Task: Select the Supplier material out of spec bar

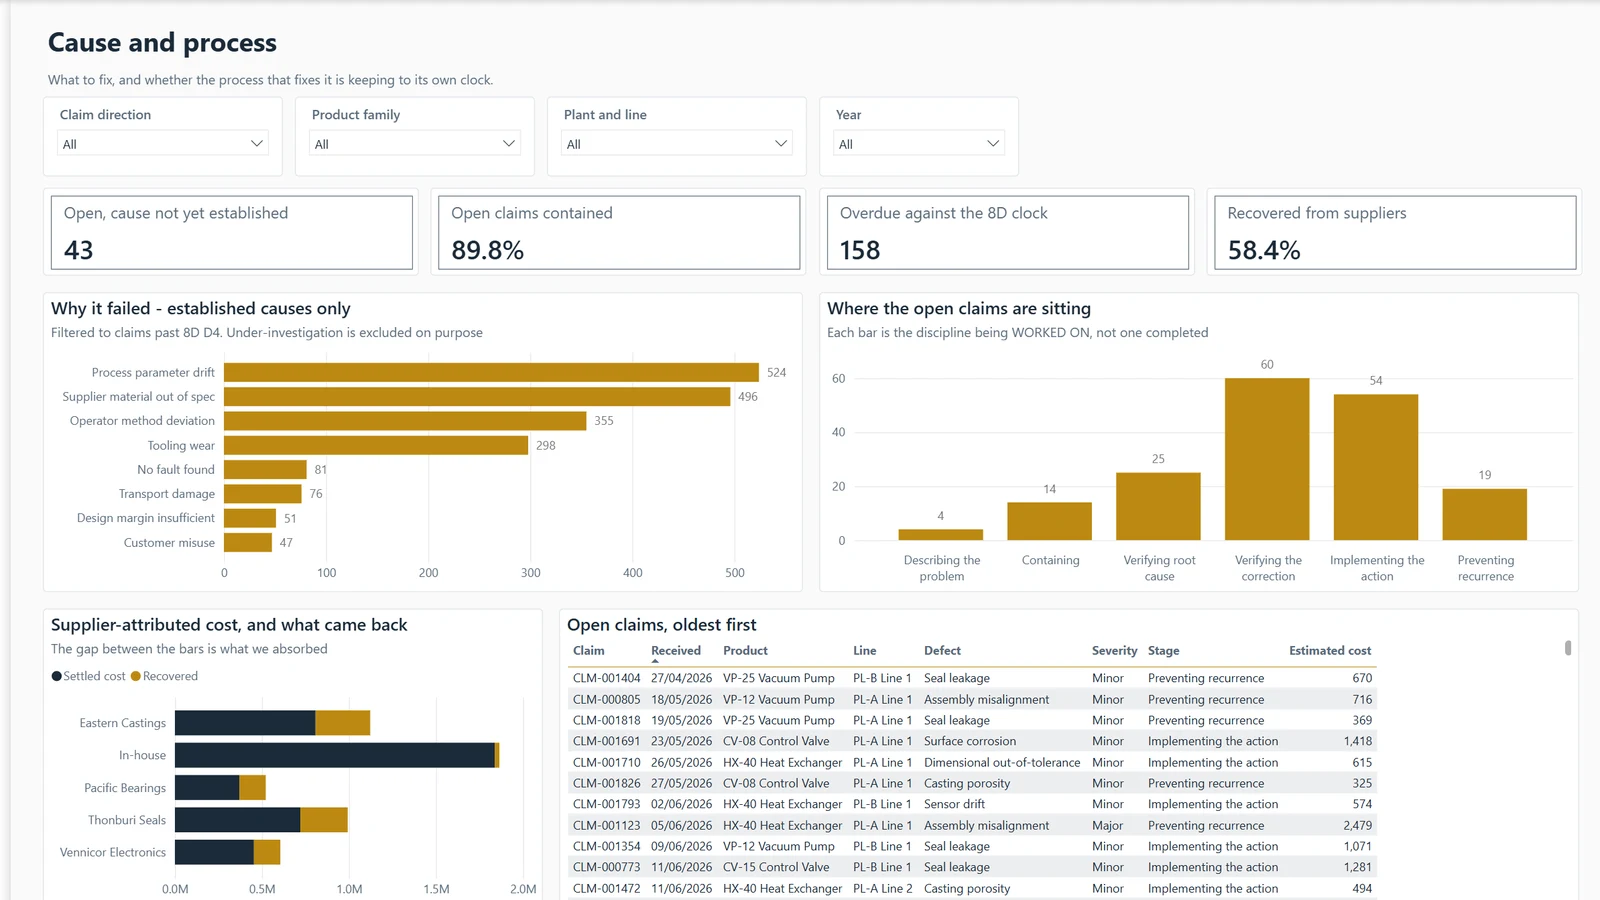Action: coord(477,397)
